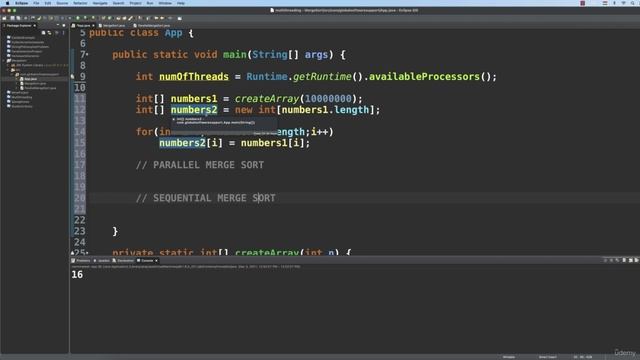The width and height of the screenshot is (640, 360).
Task: Collapse the main method fold on line 7
Action: (87, 54)
